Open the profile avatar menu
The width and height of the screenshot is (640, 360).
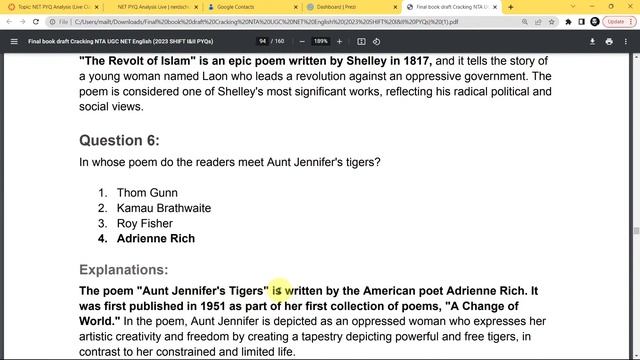(x=595, y=22)
